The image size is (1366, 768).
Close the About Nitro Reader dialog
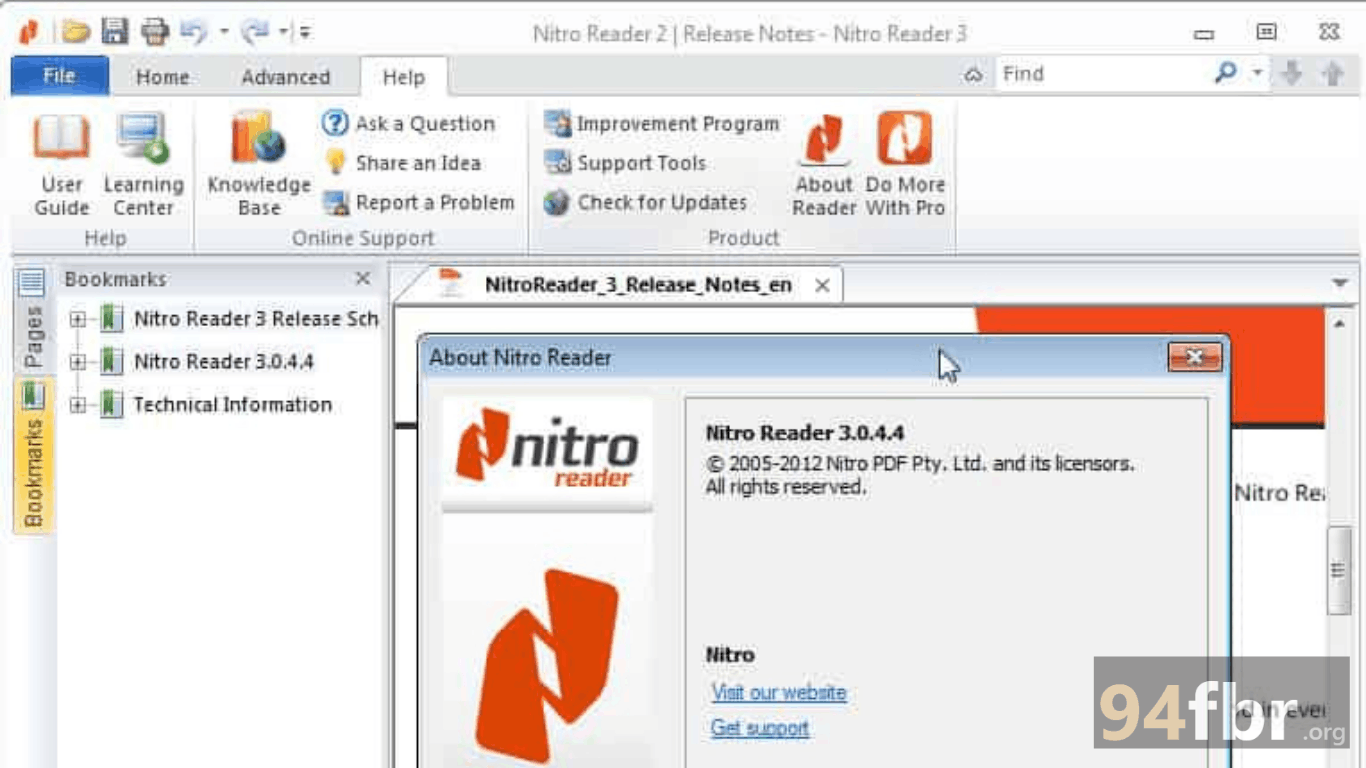(1195, 357)
